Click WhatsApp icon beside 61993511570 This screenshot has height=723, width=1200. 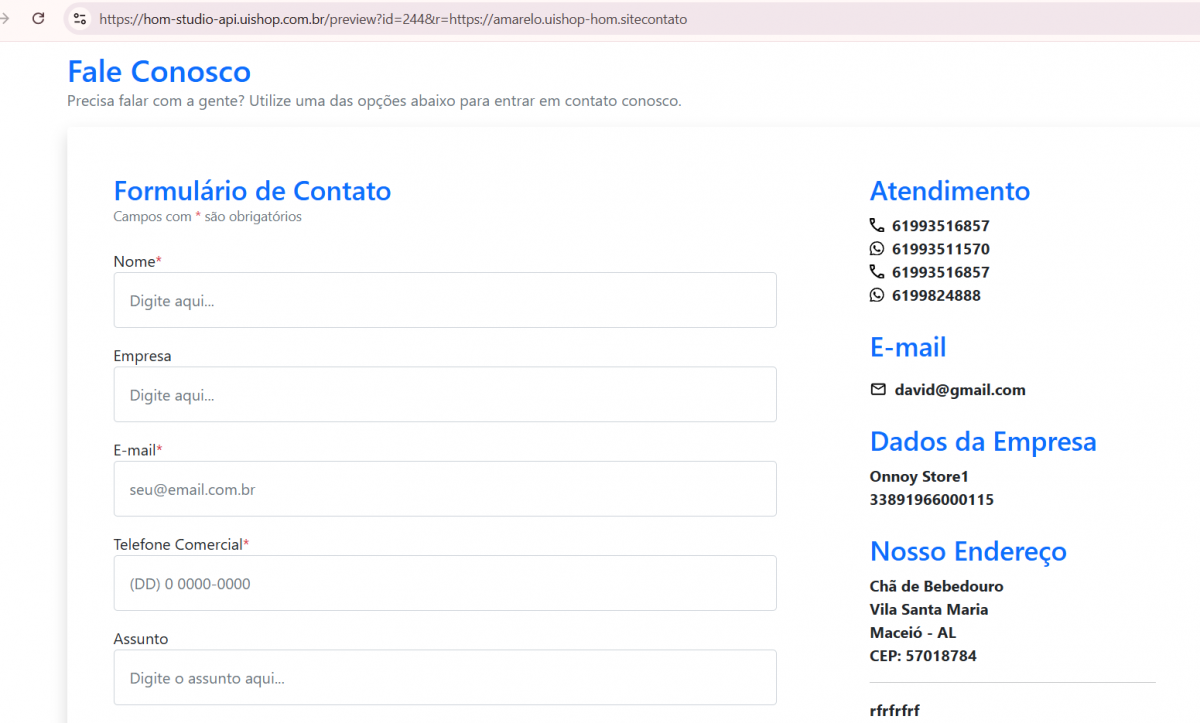(877, 249)
